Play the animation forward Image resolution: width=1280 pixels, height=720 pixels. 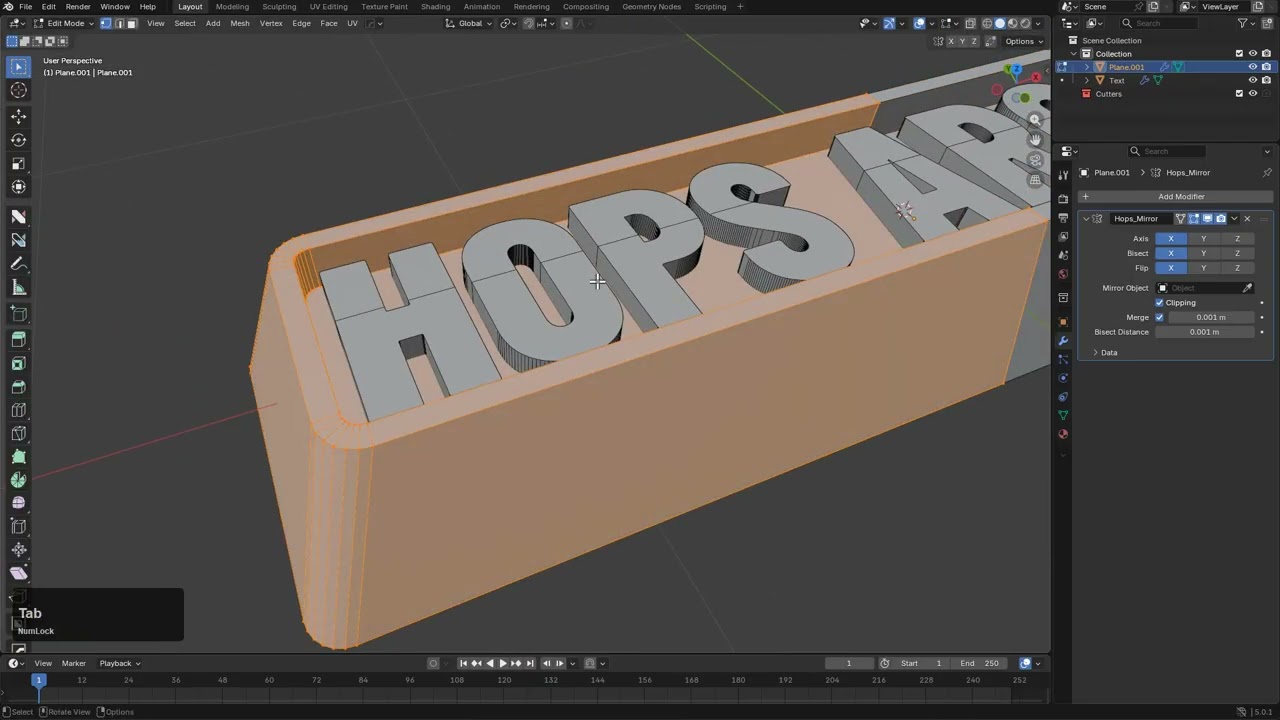(503, 663)
